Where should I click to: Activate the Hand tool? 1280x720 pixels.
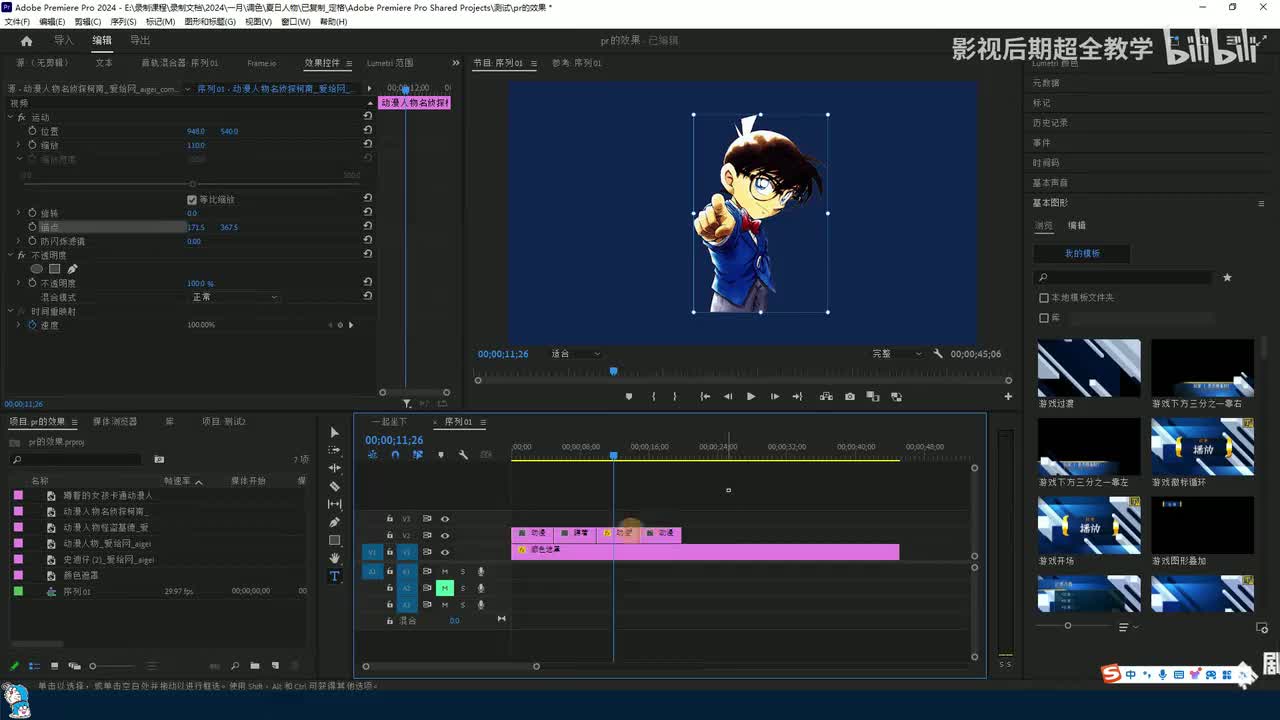(x=335, y=558)
